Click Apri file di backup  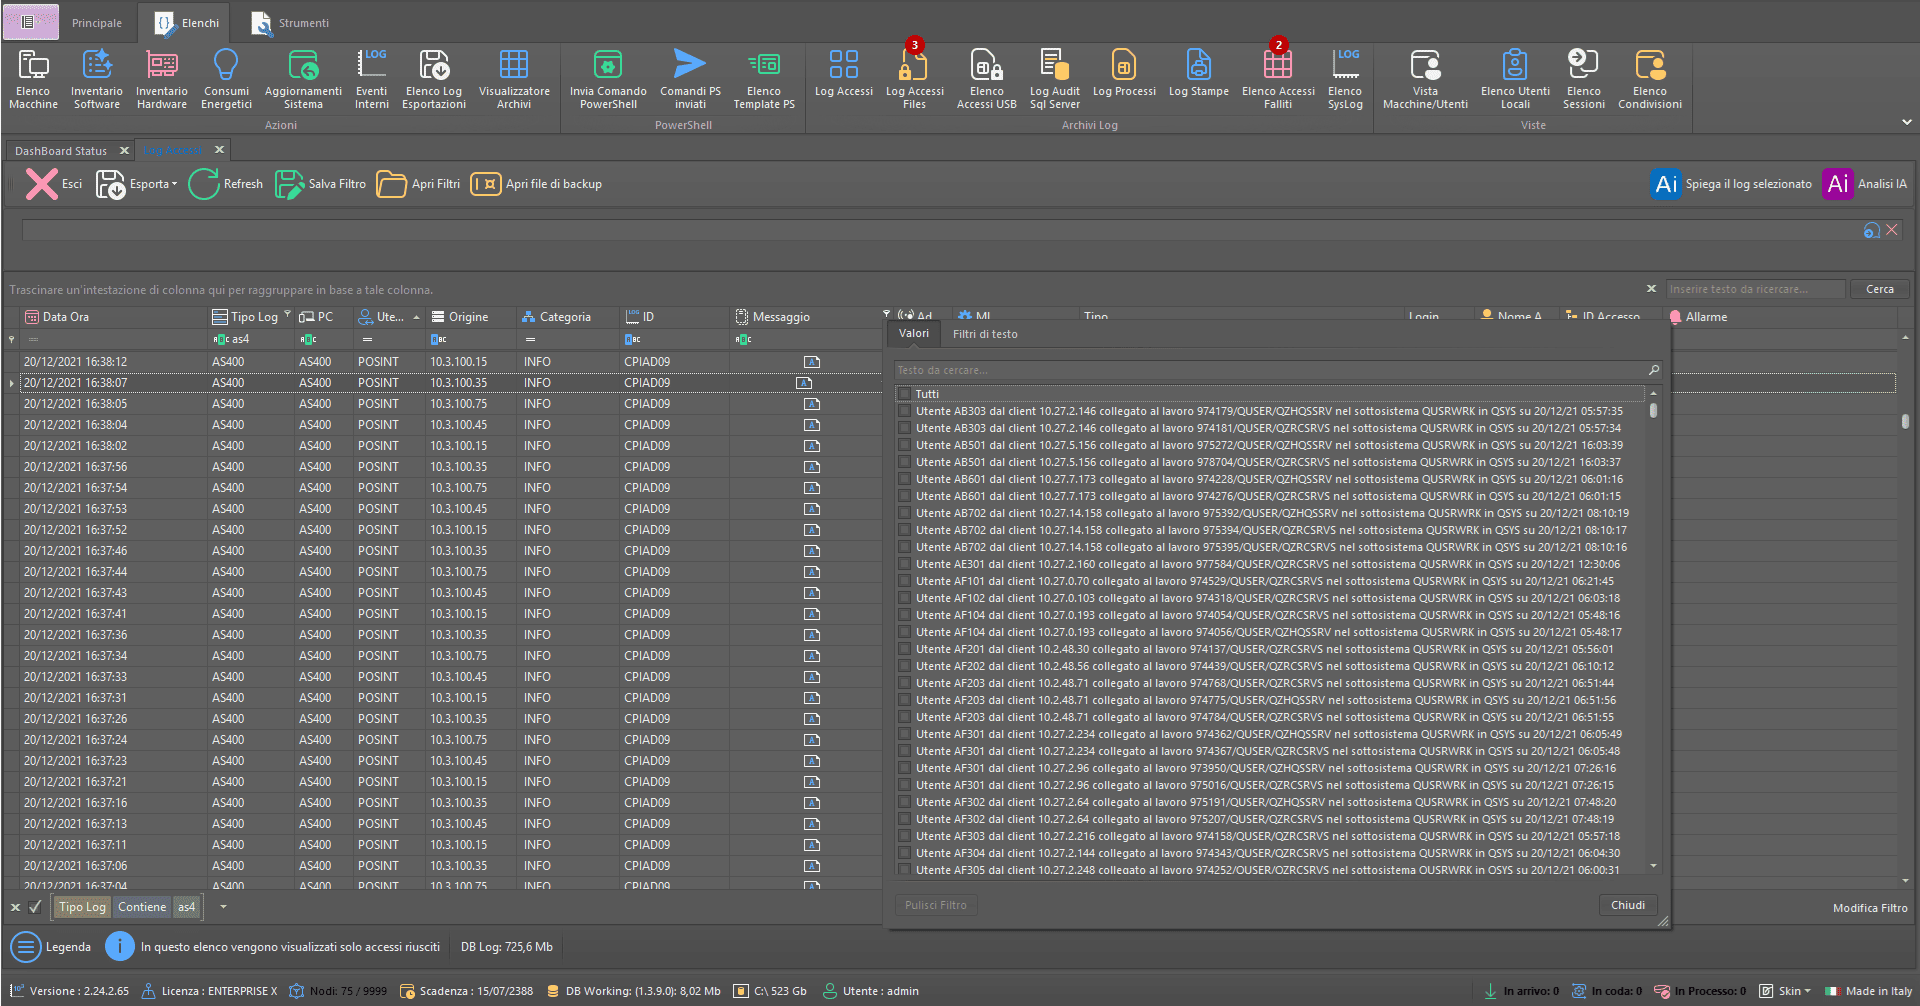[536, 184]
